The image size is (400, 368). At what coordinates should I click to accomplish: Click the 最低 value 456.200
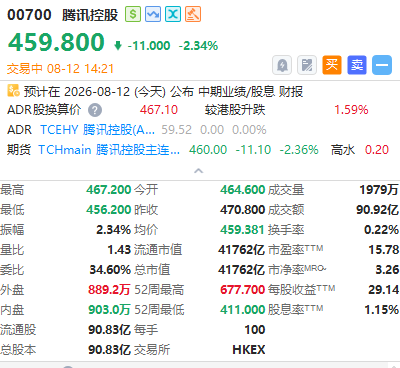point(109,210)
